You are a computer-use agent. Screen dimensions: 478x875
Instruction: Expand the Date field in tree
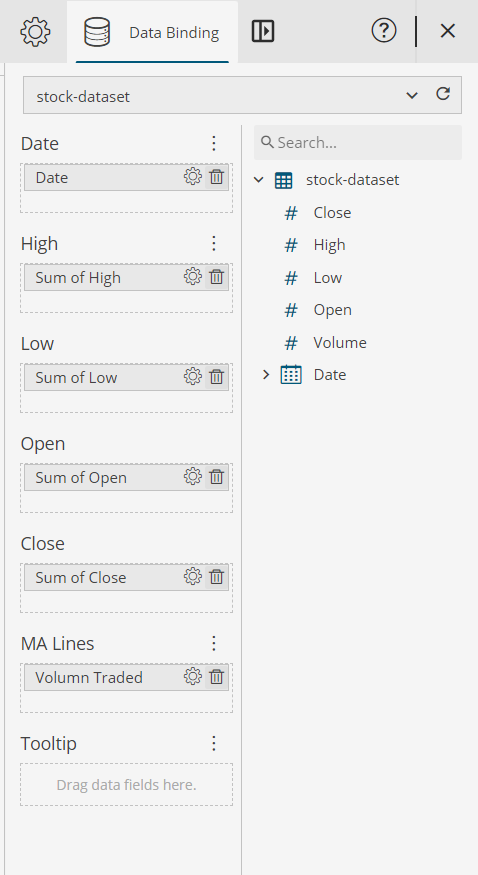(266, 374)
